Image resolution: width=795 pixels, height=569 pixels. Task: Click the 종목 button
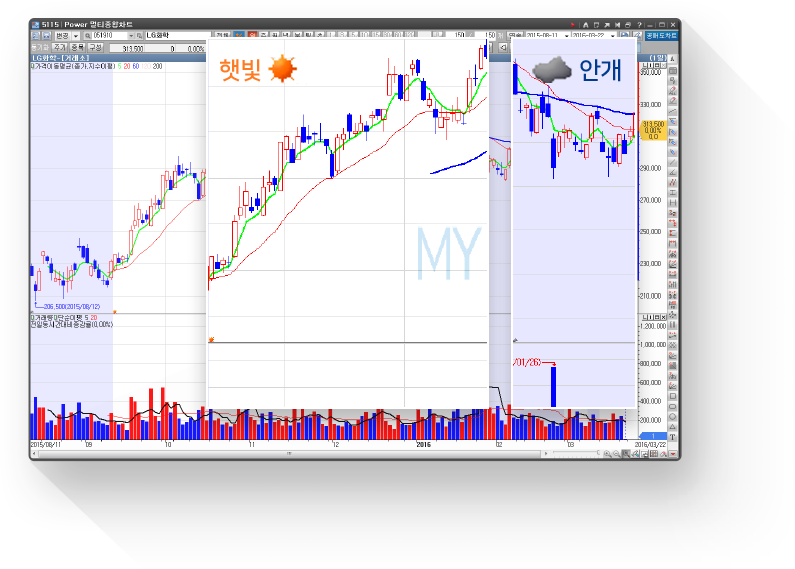(x=78, y=47)
